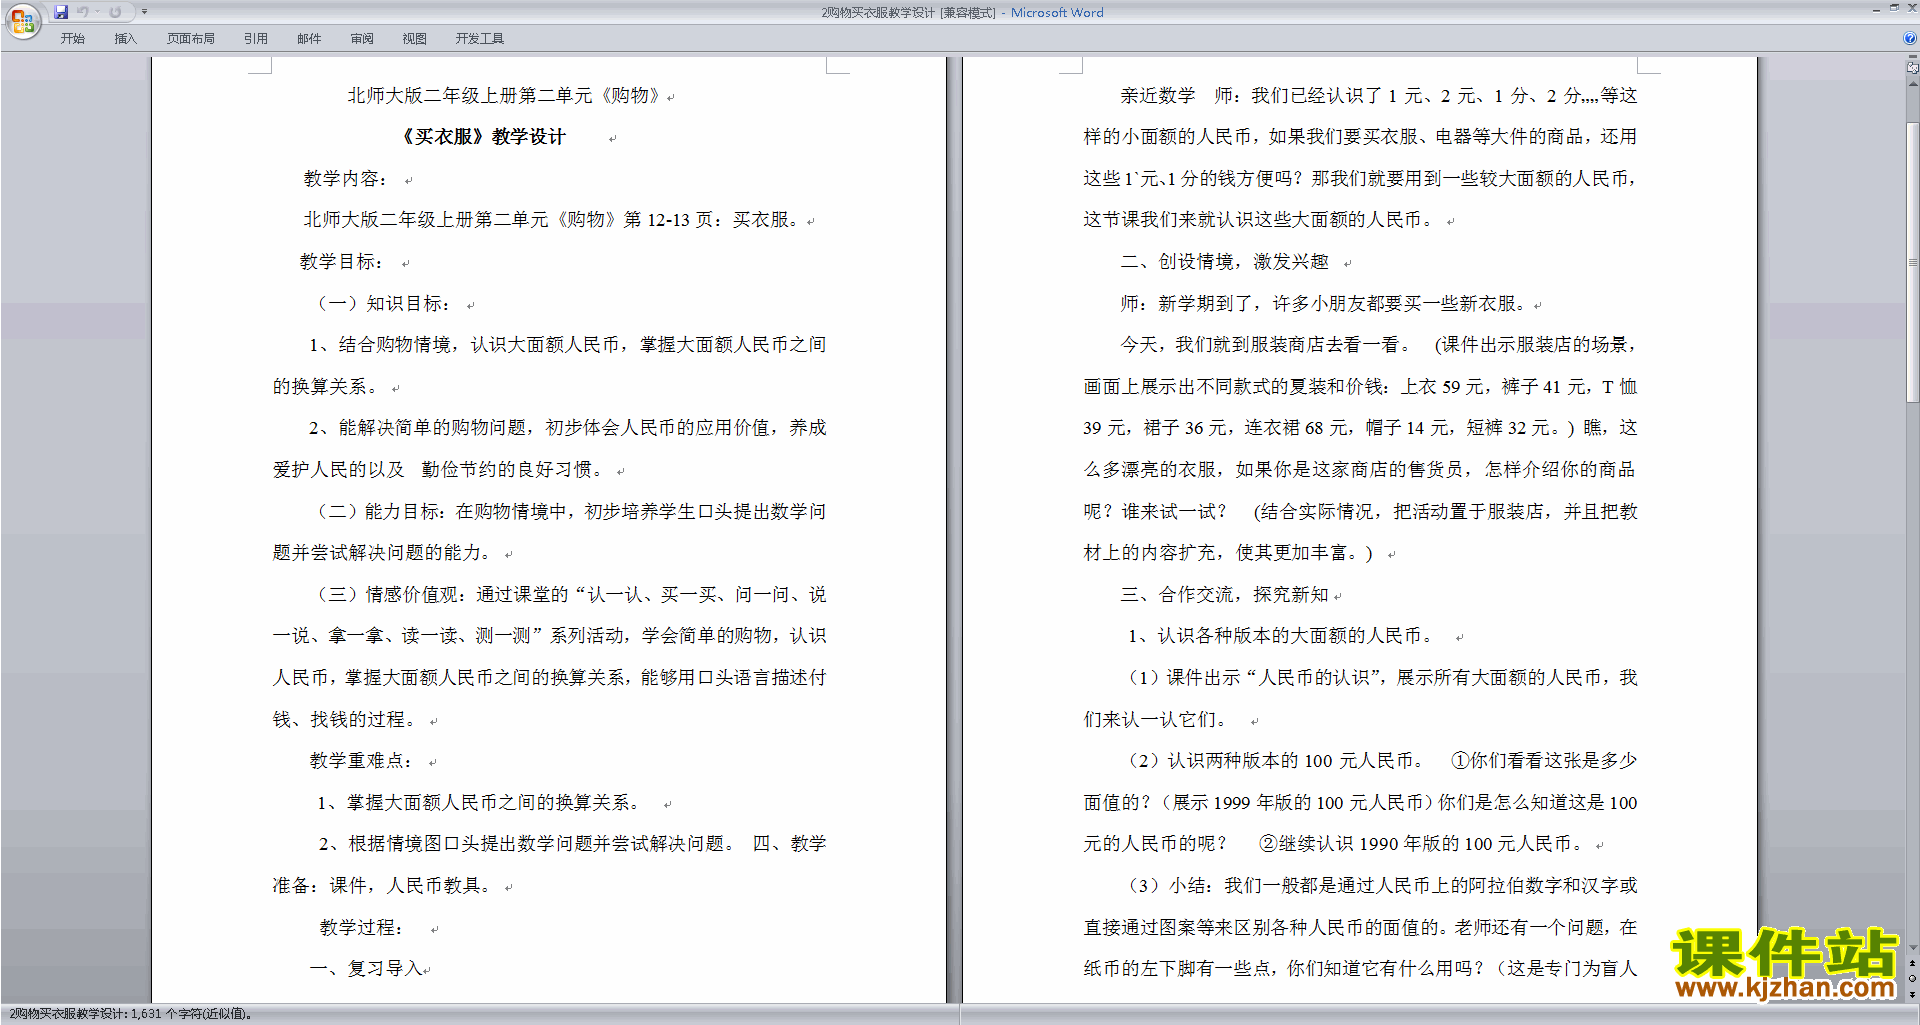Click the line 1、认识各种版本的大面额的人民币。
1920x1025 pixels.
[1283, 636]
